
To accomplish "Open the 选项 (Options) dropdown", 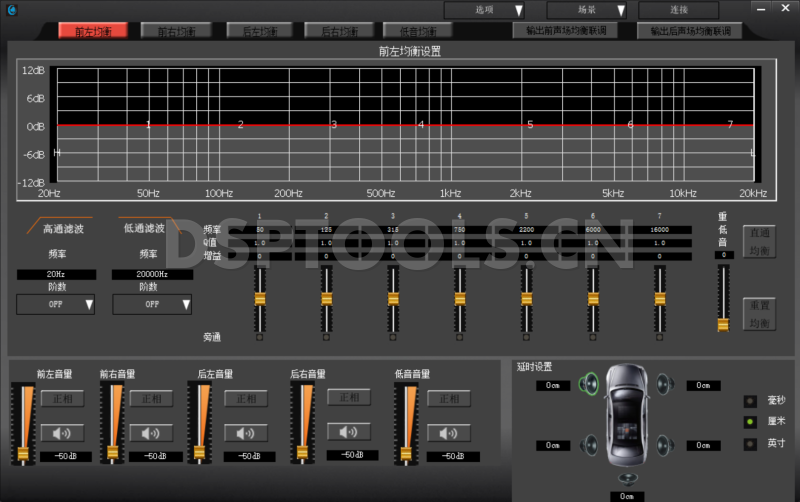I will click(x=485, y=10).
